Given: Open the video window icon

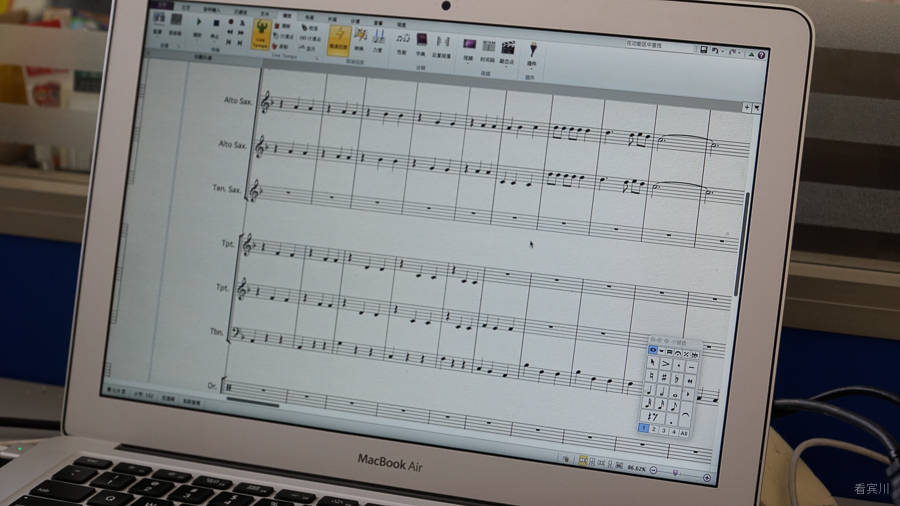Looking at the screenshot, I should (470, 44).
